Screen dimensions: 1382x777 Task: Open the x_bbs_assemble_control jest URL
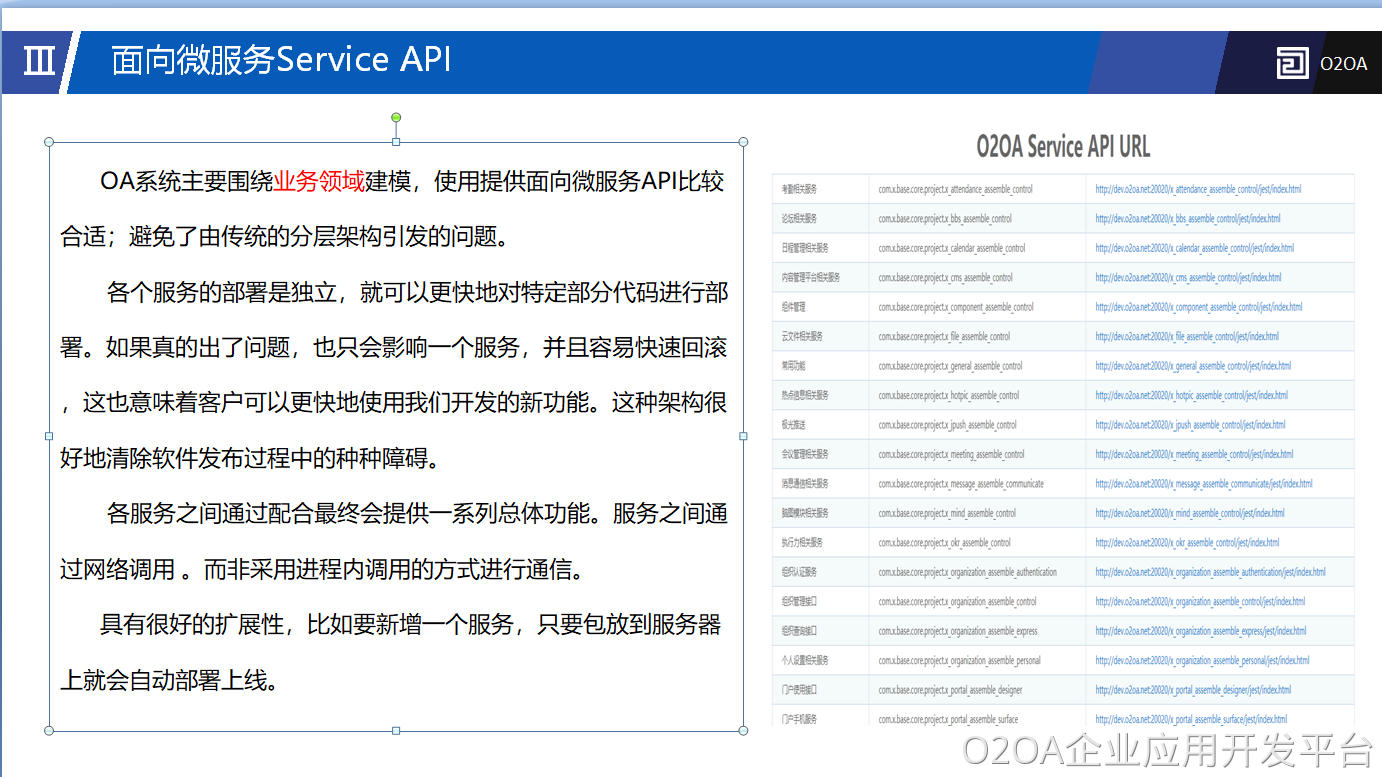1187,218
